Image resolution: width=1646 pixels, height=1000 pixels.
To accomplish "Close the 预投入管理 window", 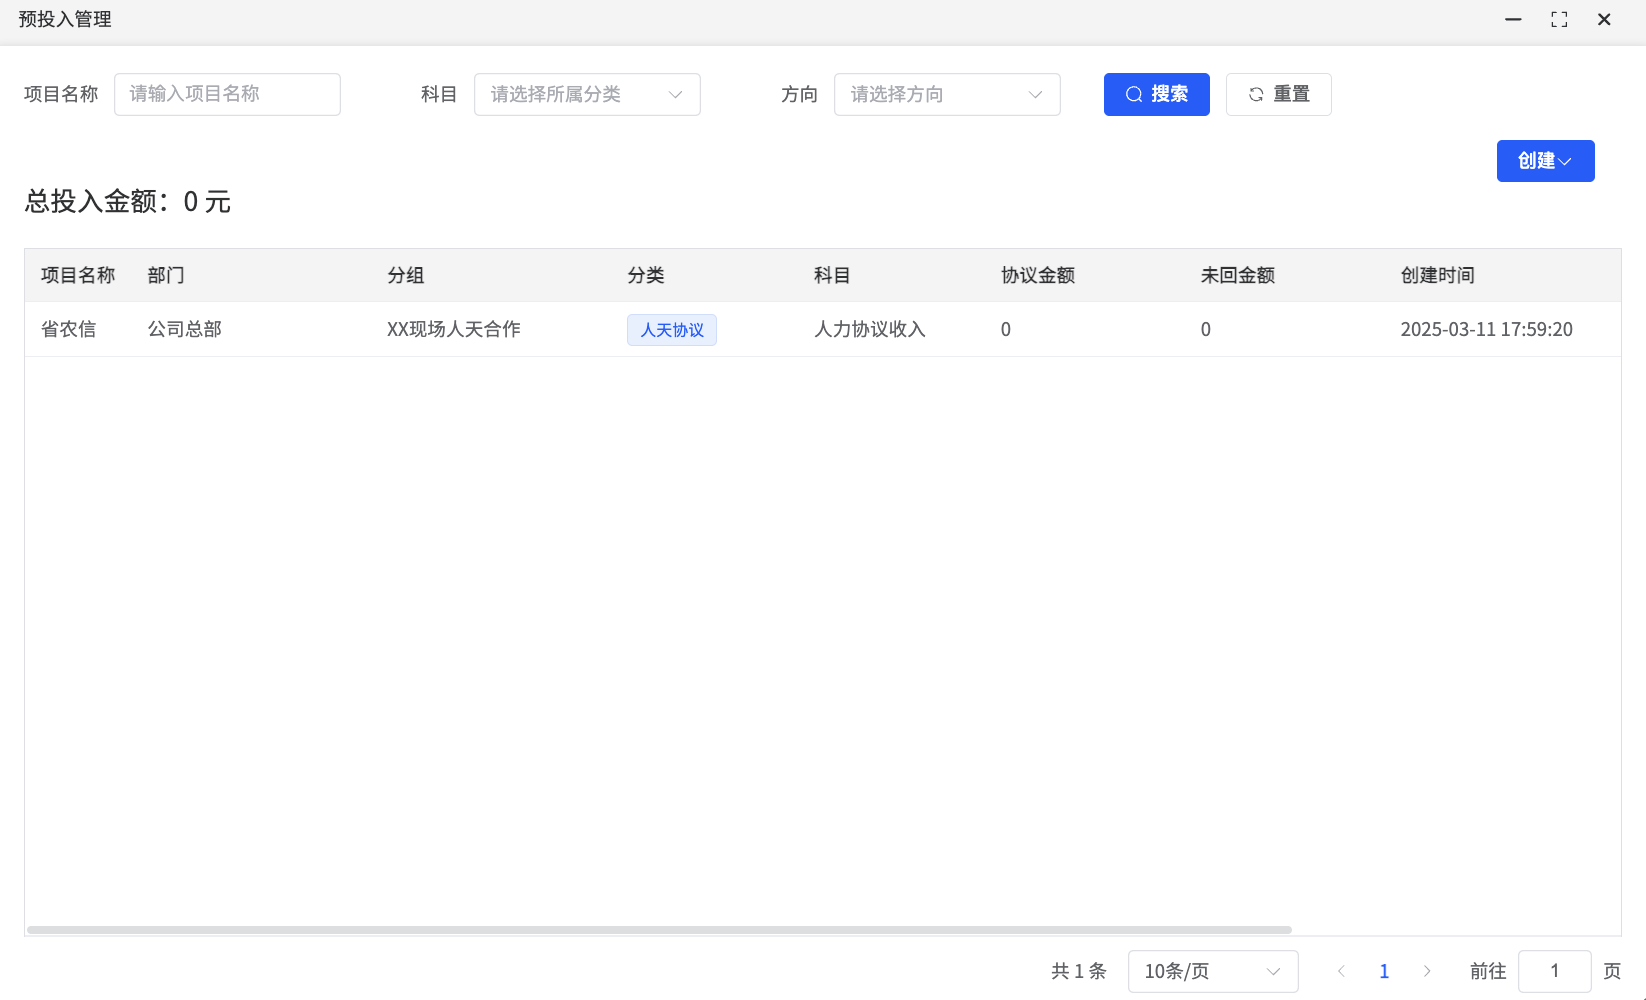I will [1604, 19].
